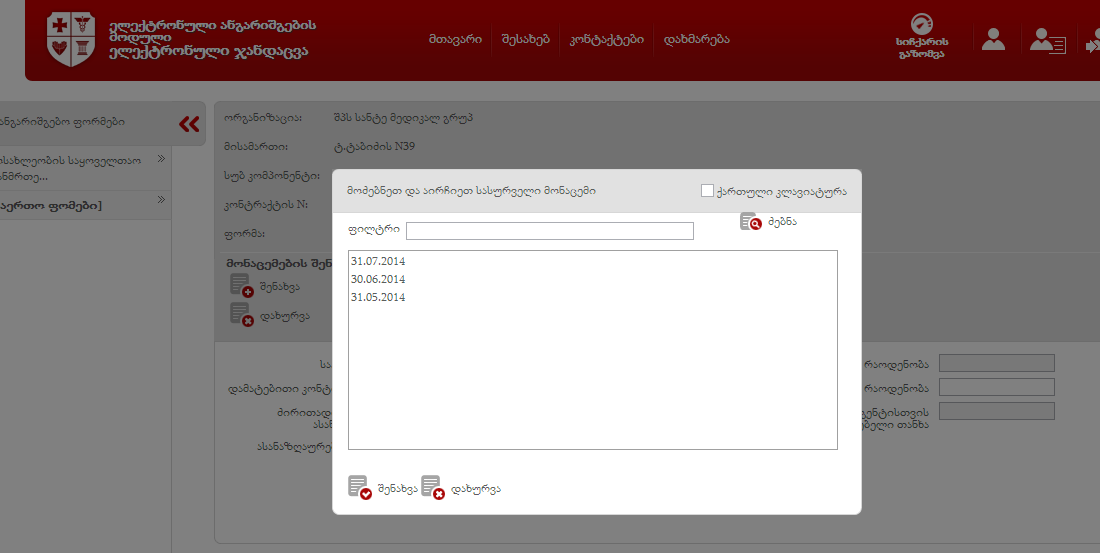Screen dimensions: 1100x553
Task: Click the dialog's save (შენახვა) checkmark icon
Action: pos(359,487)
